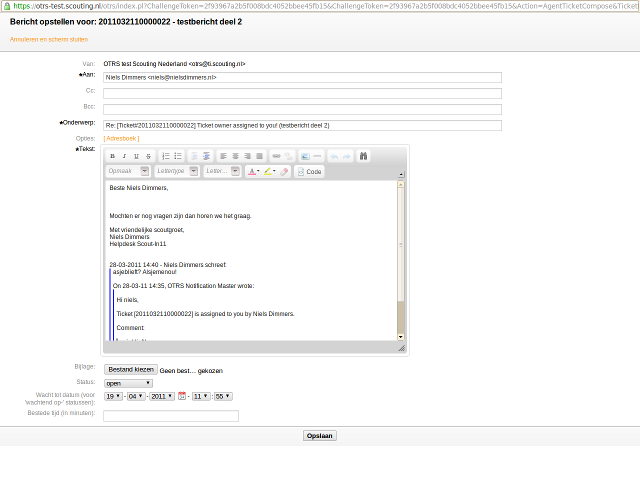Click into the Cc field
This screenshot has width=640, height=499.
tap(302, 93)
